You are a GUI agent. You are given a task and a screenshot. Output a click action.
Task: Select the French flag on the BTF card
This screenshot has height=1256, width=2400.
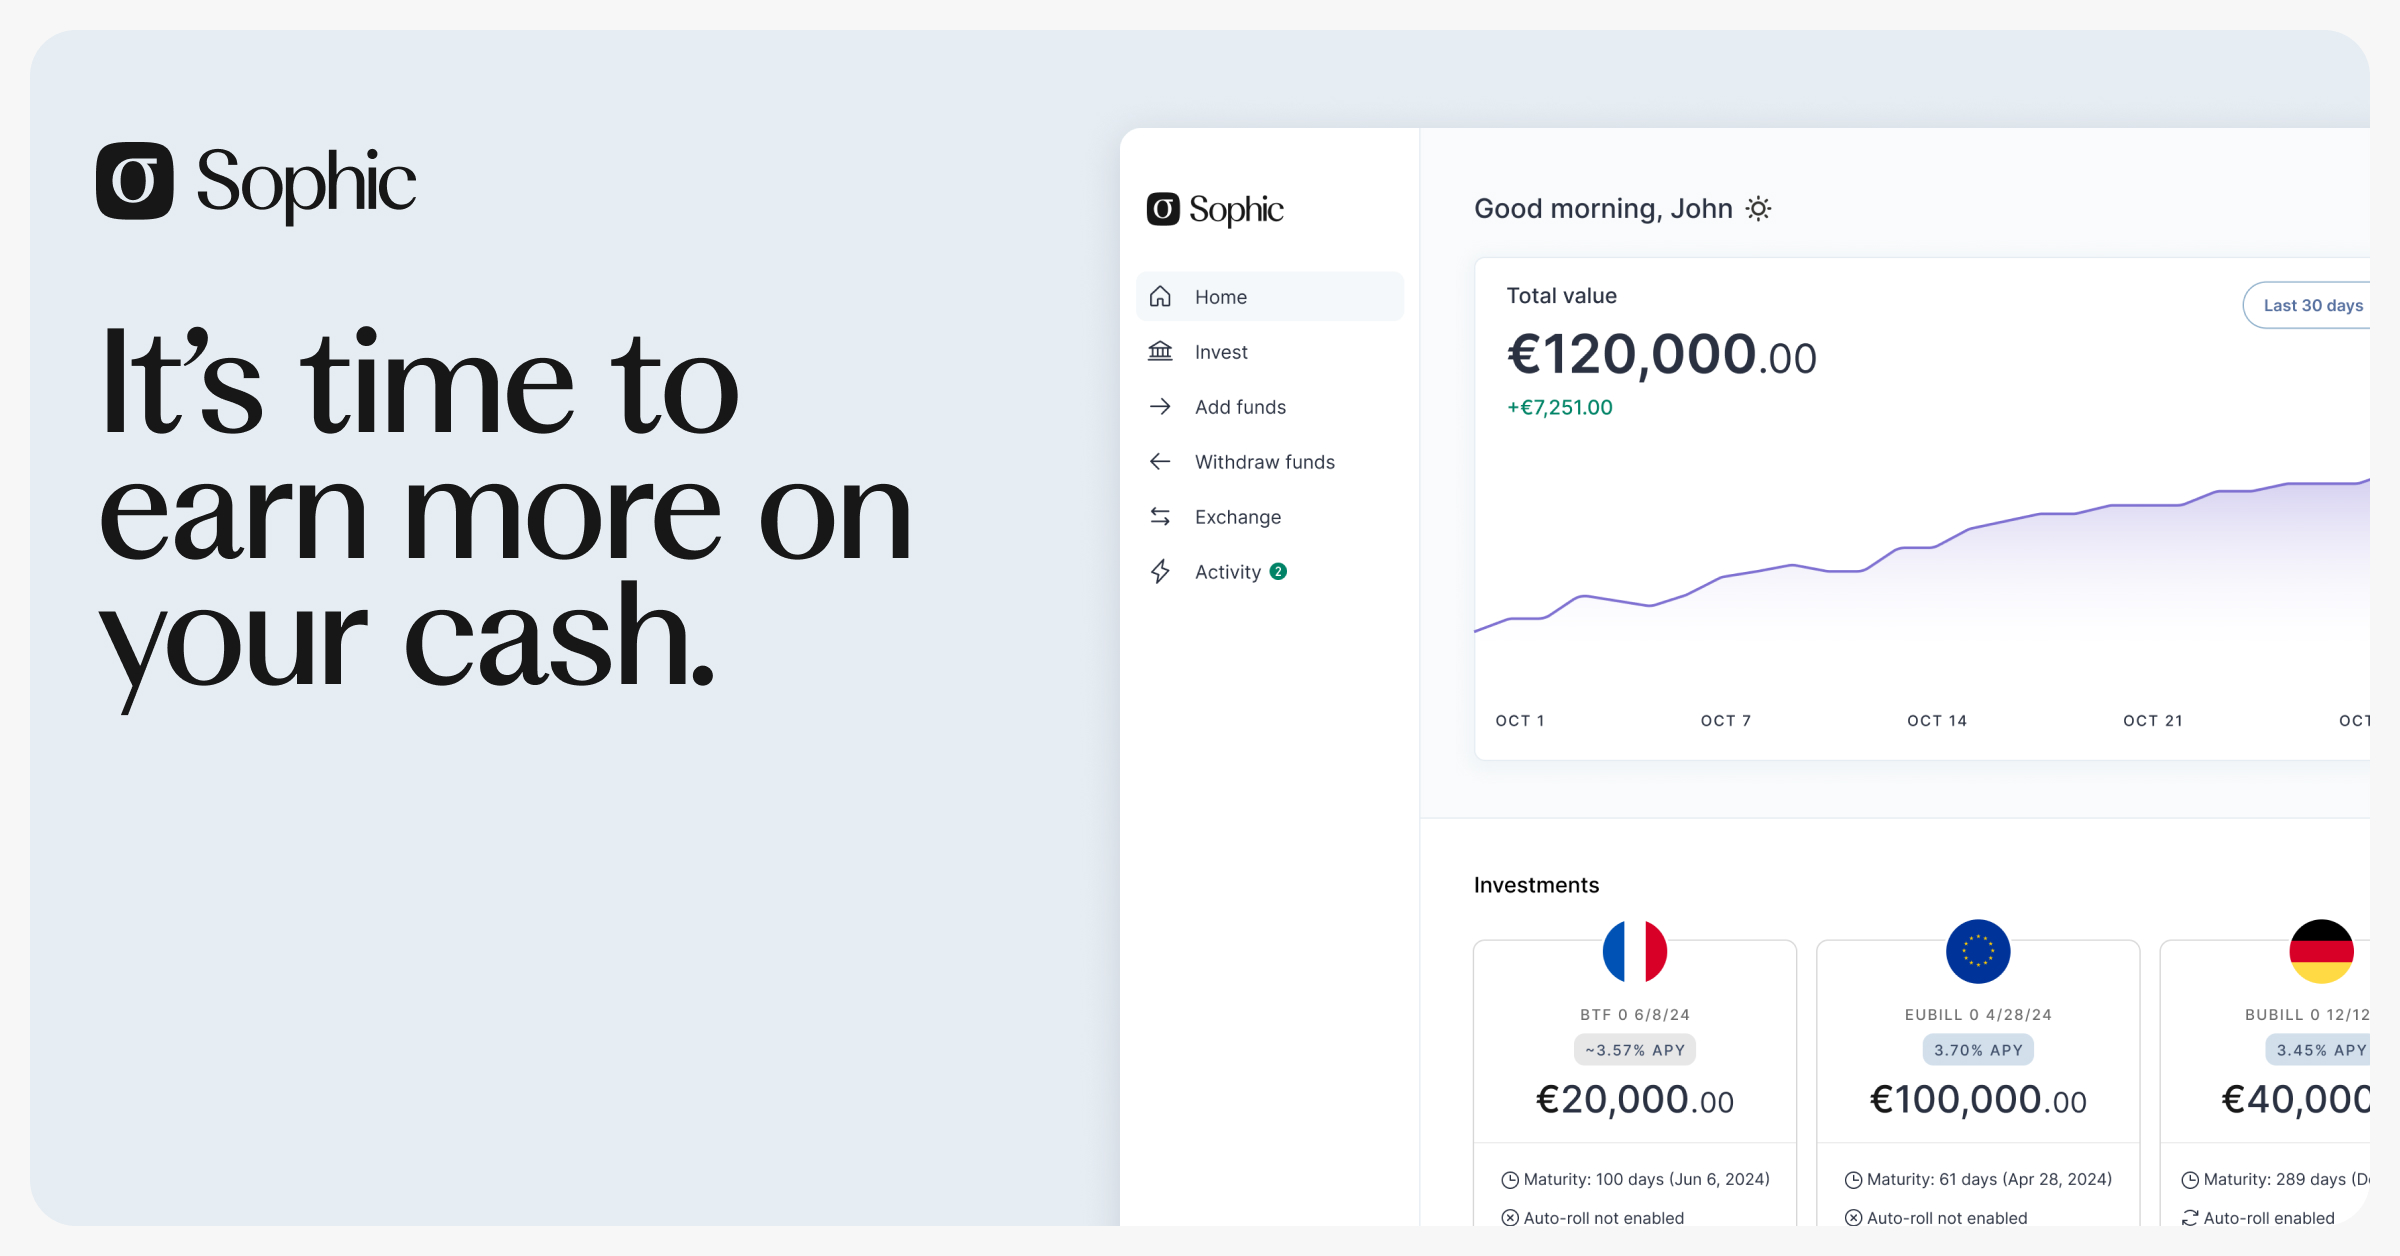point(1635,951)
